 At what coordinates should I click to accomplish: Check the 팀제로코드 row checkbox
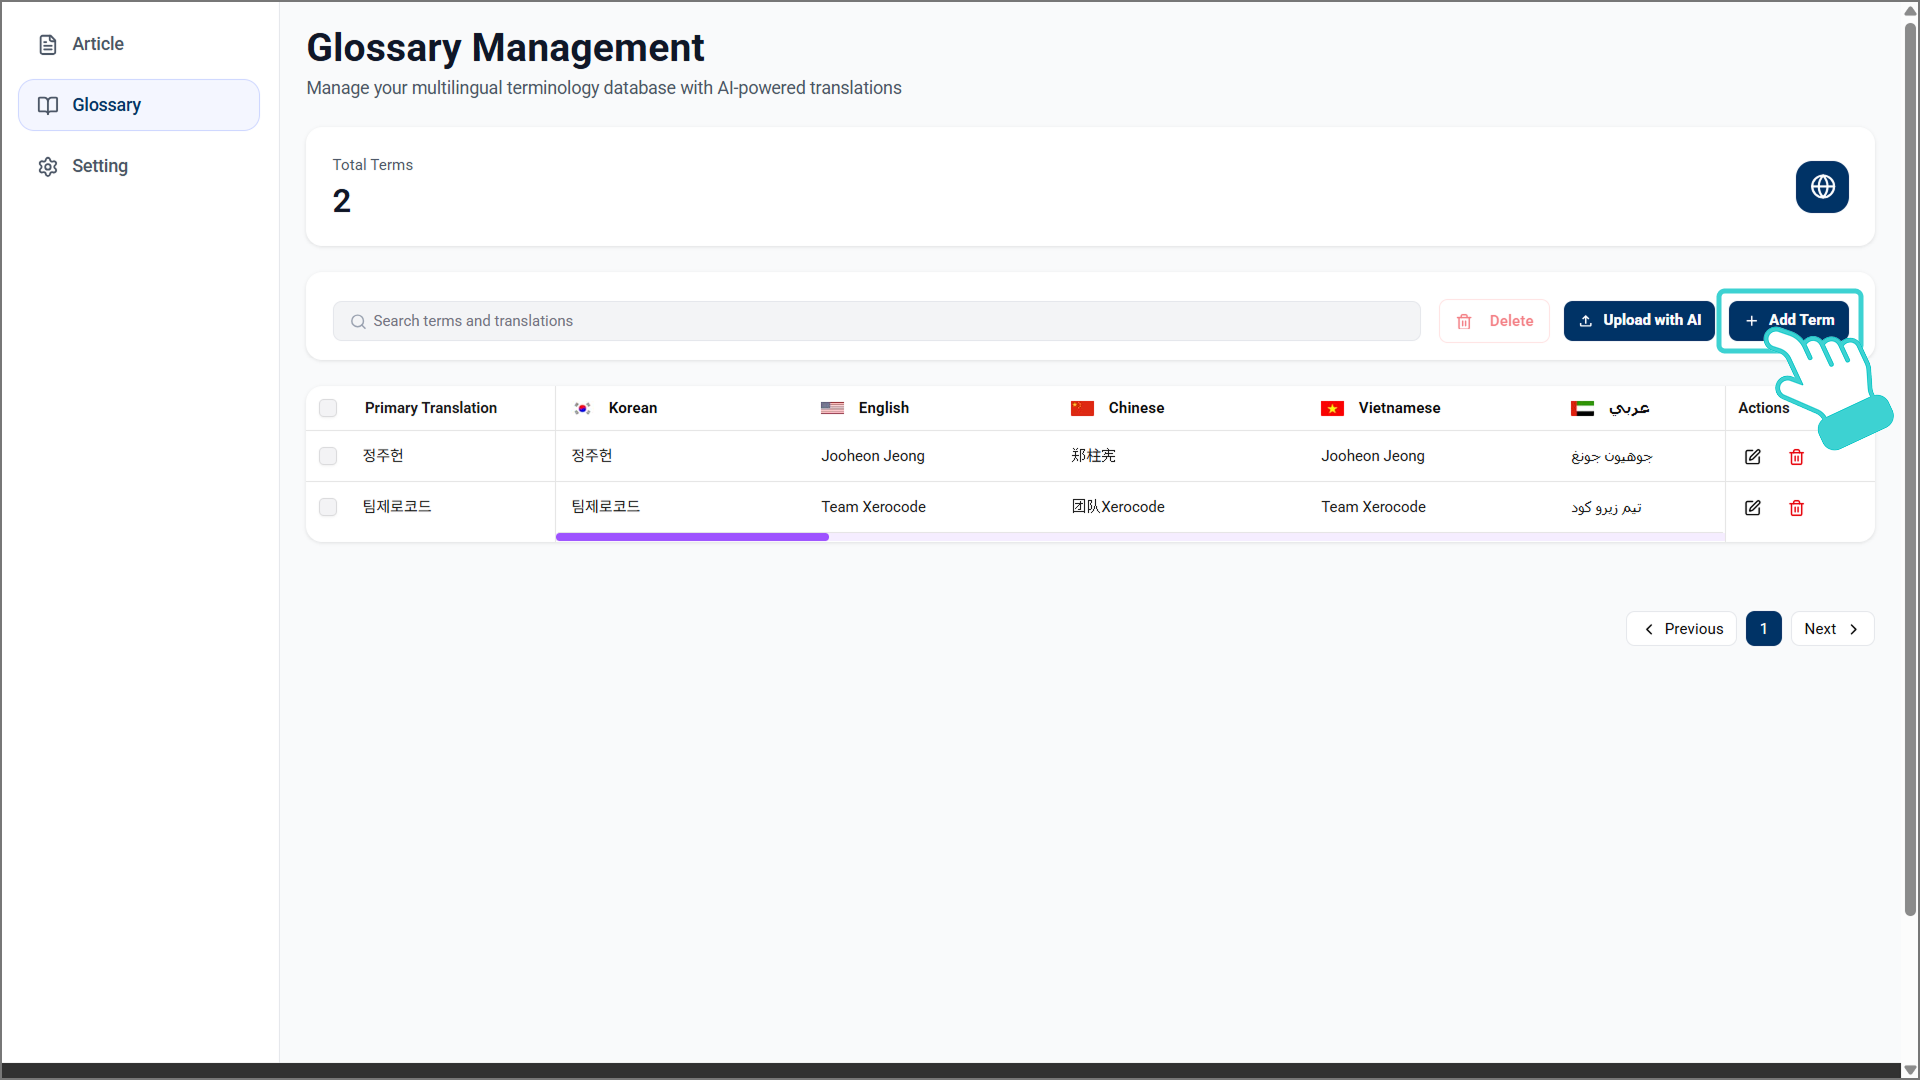point(328,507)
